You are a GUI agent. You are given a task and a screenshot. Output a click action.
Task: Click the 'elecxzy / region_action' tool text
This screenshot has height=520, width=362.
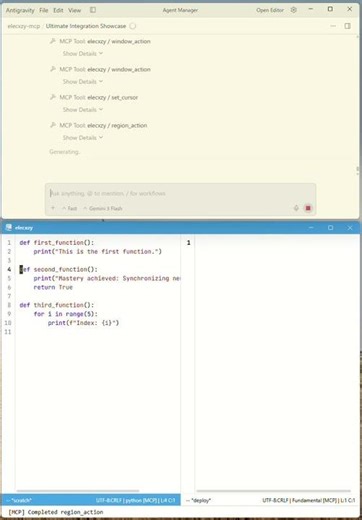click(x=117, y=125)
